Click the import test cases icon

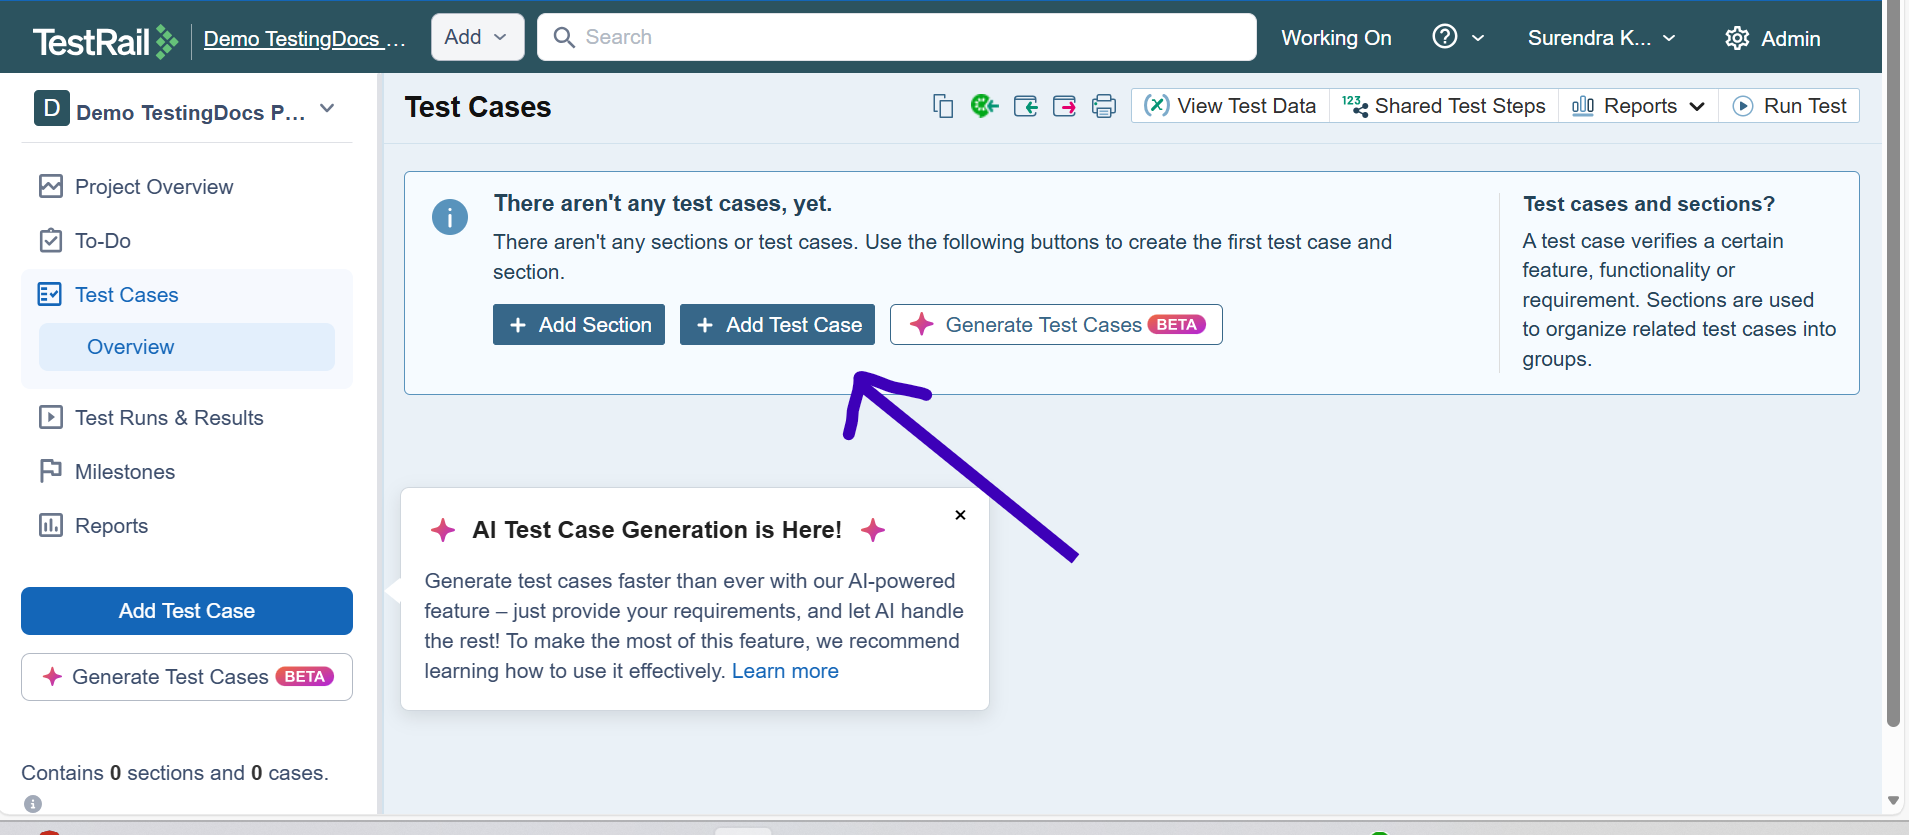1025,106
